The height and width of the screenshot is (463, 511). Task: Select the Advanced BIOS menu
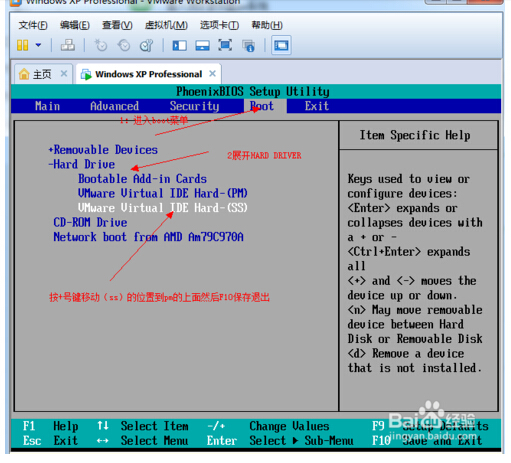click(x=114, y=106)
